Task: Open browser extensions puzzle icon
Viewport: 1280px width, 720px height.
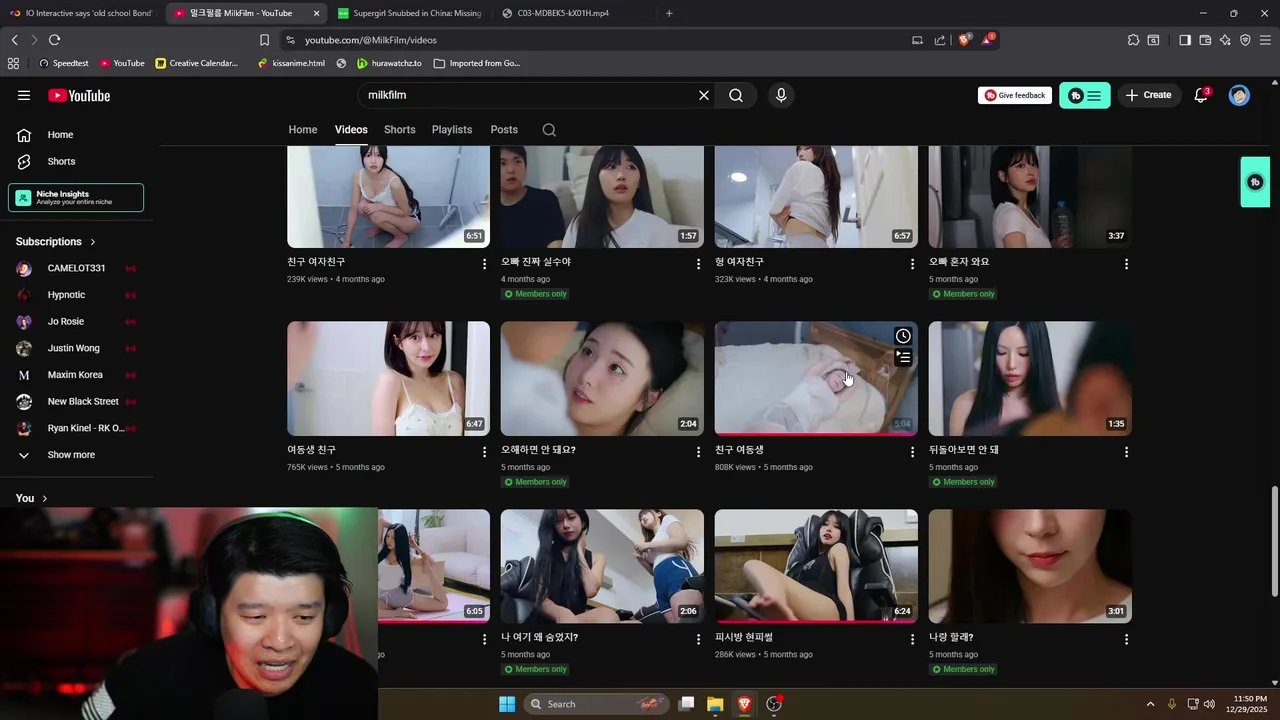Action: pyautogui.click(x=1133, y=40)
